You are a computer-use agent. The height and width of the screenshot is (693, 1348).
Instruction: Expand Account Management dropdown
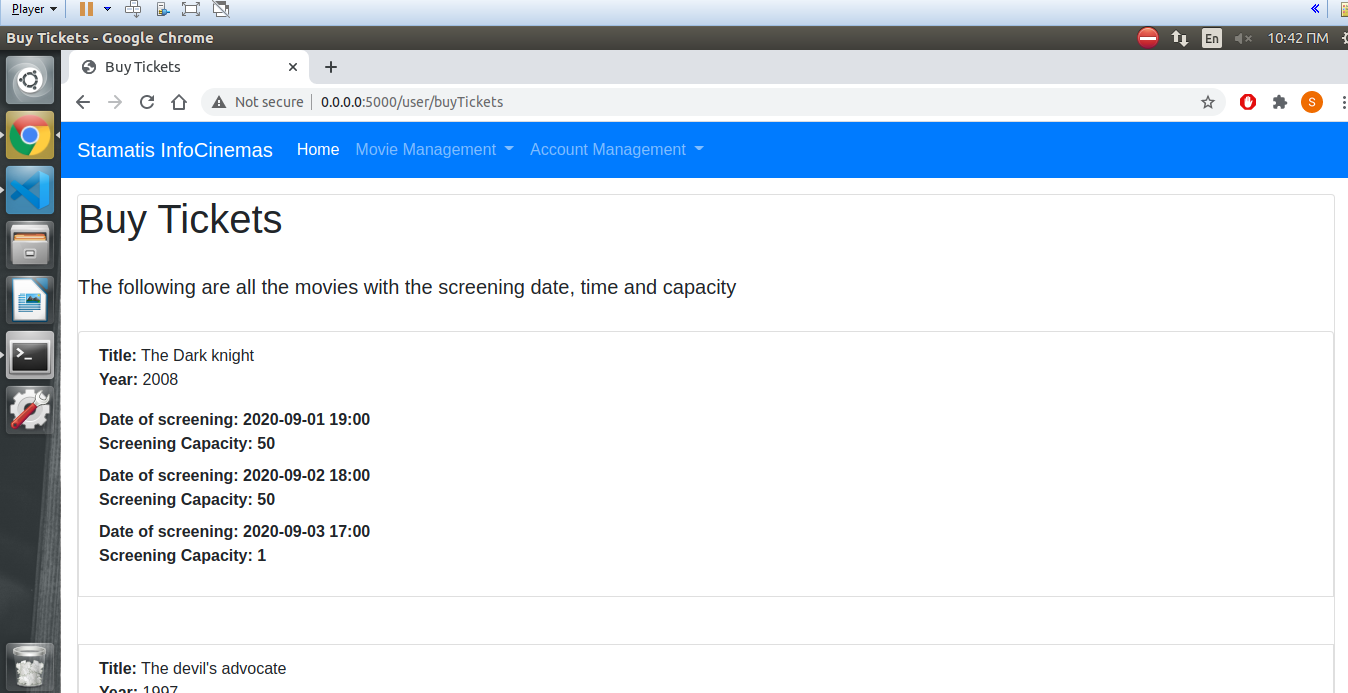point(617,149)
